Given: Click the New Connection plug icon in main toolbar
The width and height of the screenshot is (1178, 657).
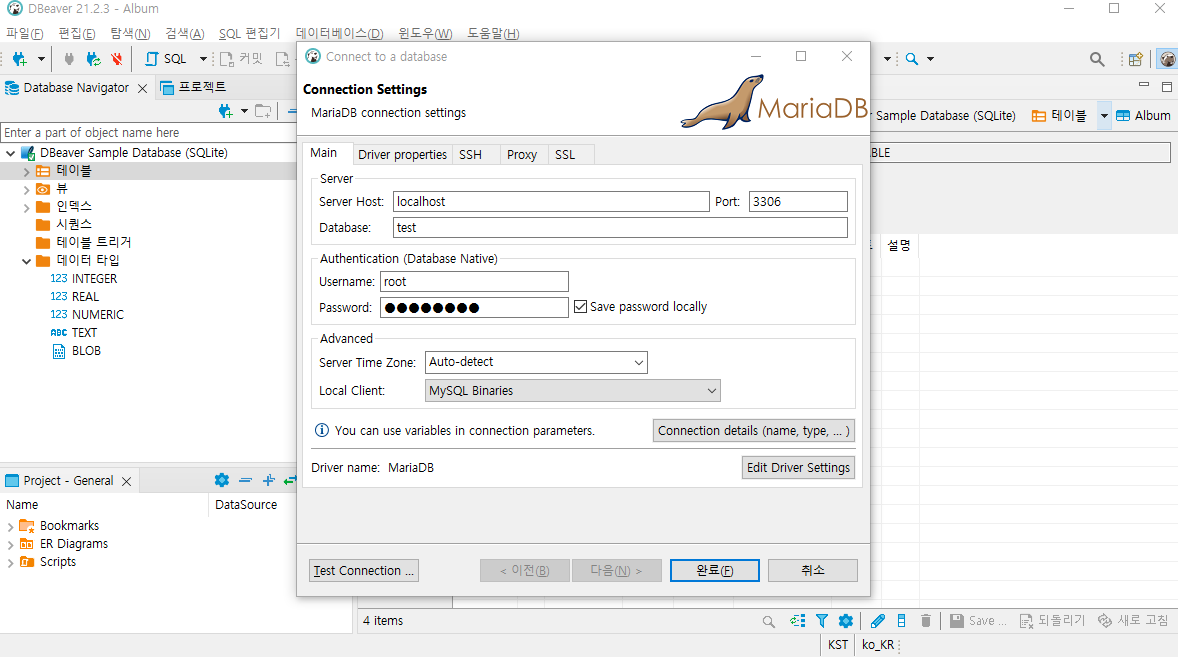Looking at the screenshot, I should 20,59.
